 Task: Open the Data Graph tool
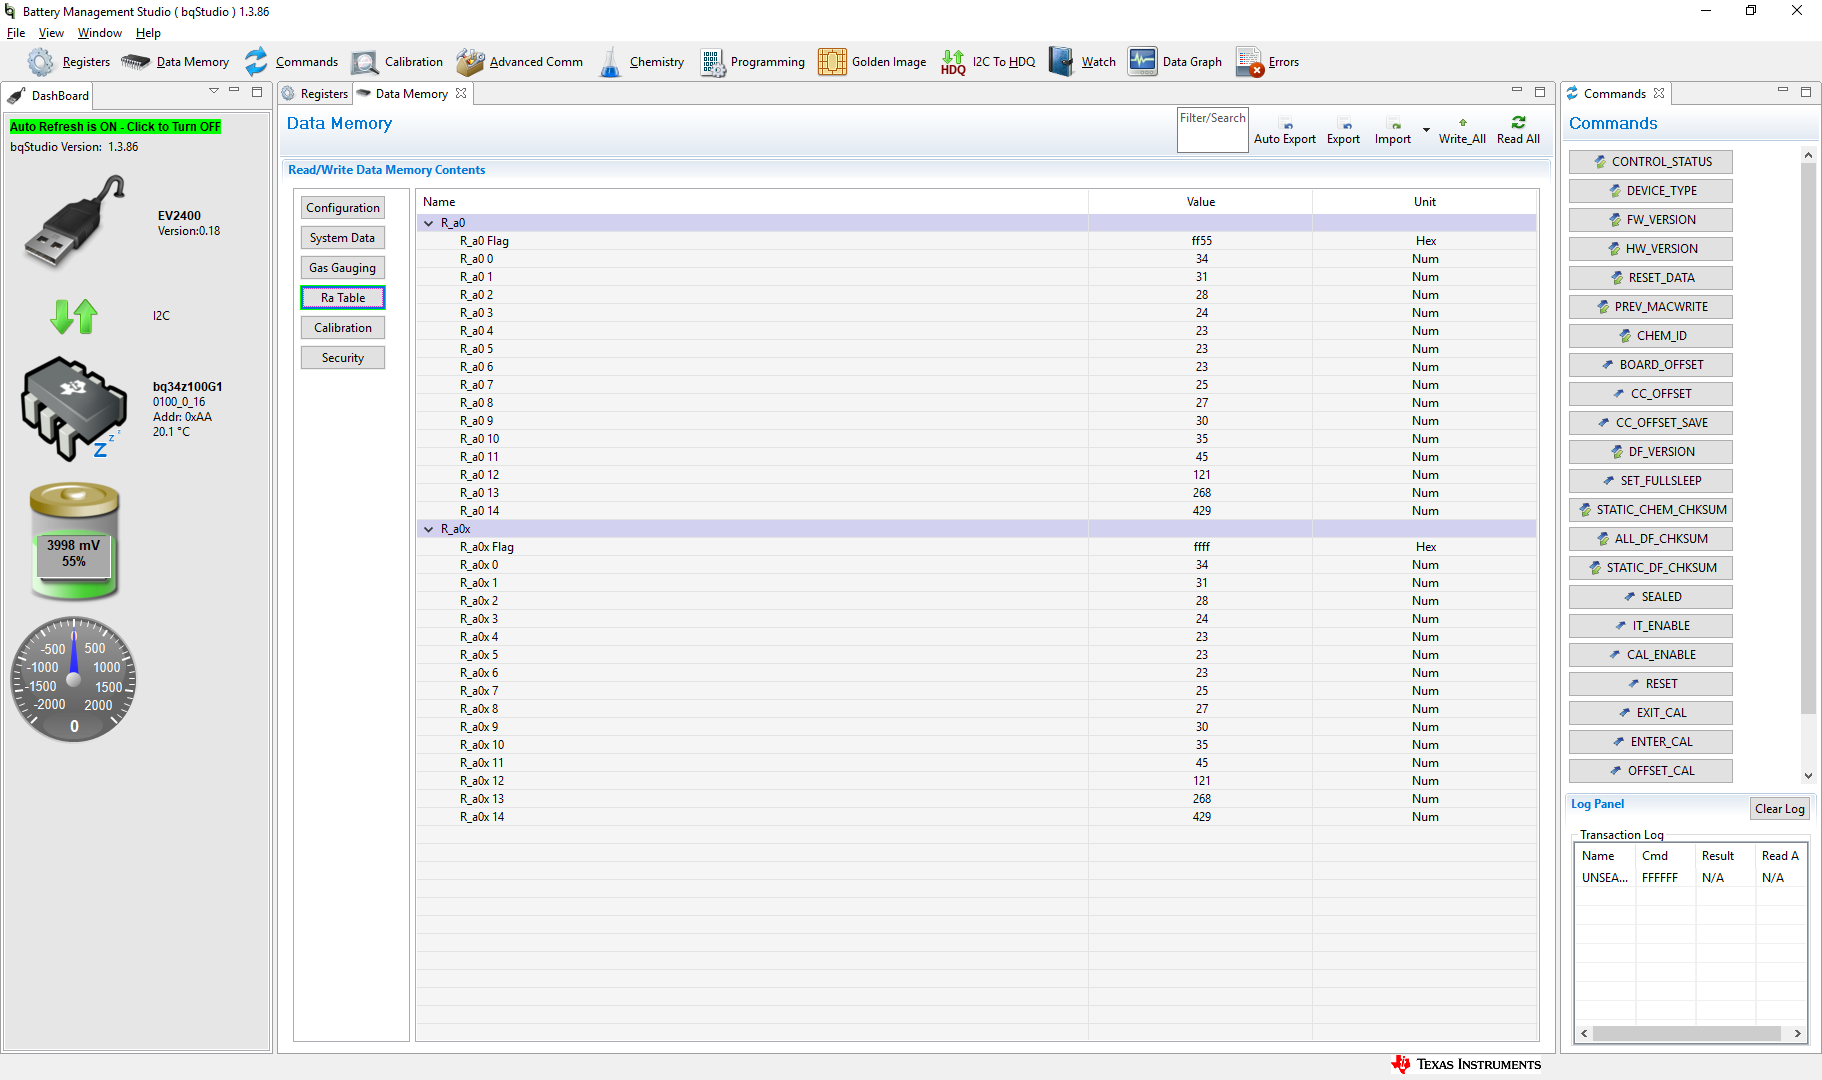[x=1175, y=62]
